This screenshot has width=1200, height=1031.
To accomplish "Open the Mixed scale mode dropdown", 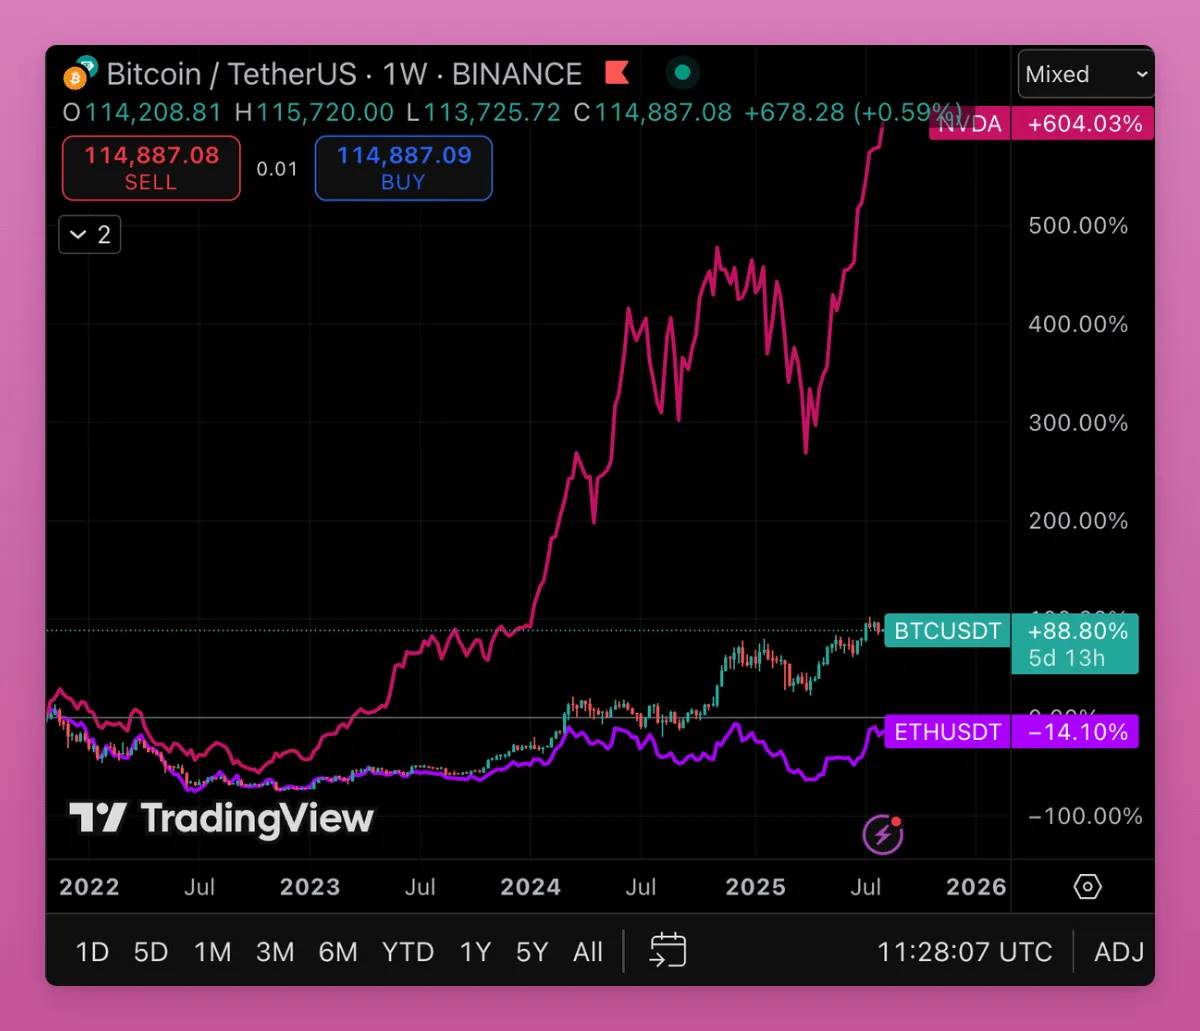I will 1085,74.
